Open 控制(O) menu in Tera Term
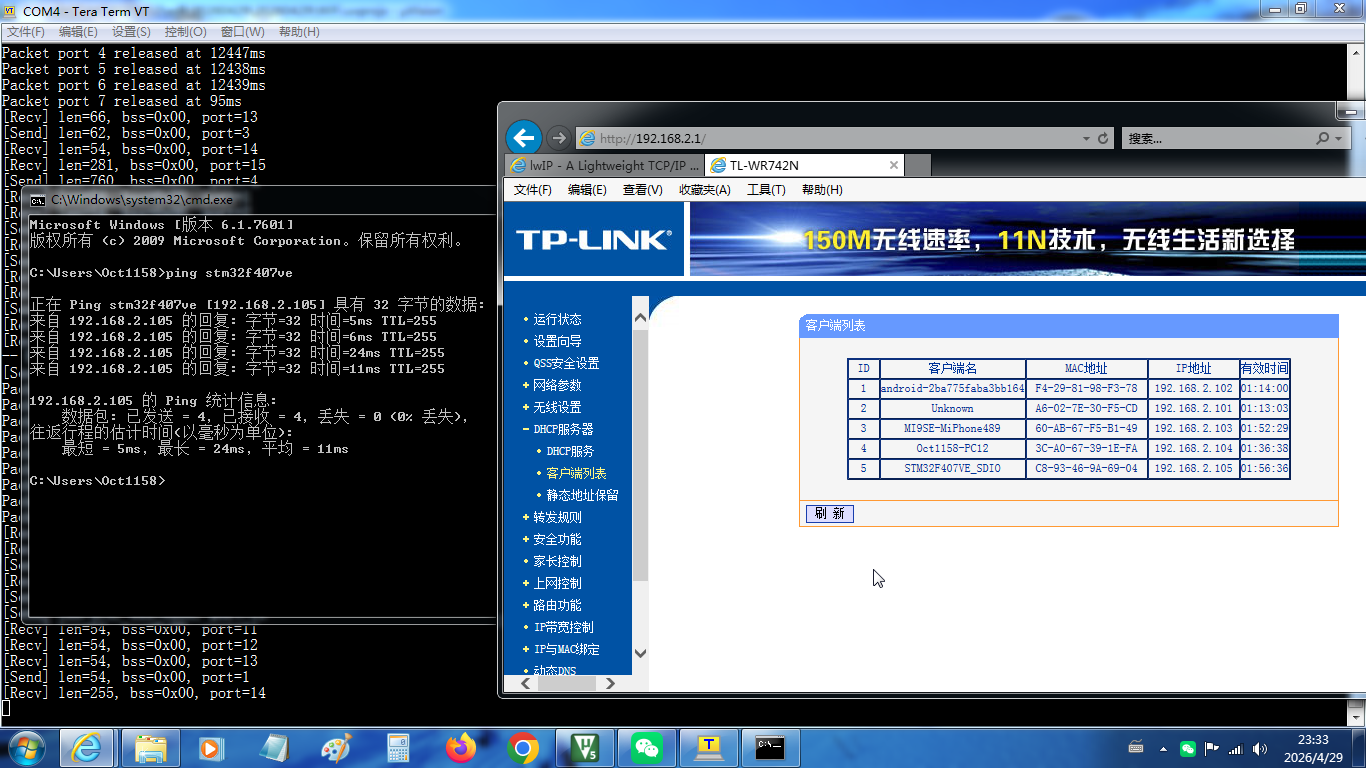The width and height of the screenshot is (1366, 768). tap(185, 32)
